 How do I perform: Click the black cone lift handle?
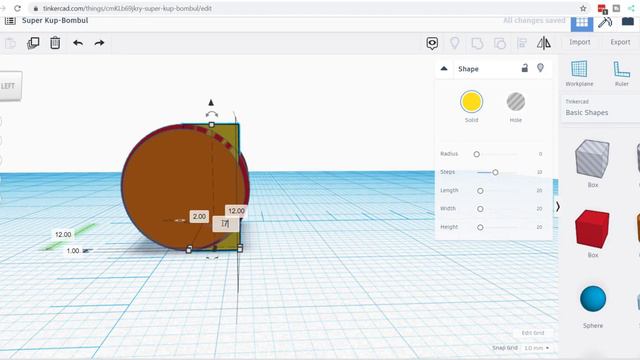(211, 102)
